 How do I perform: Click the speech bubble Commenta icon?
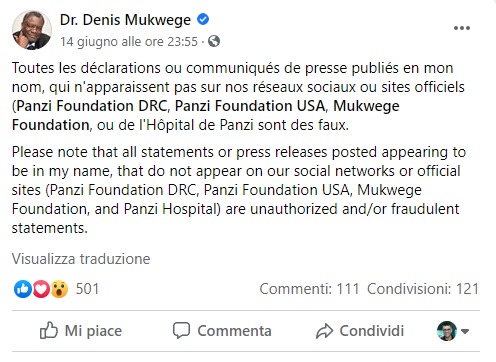[181, 330]
